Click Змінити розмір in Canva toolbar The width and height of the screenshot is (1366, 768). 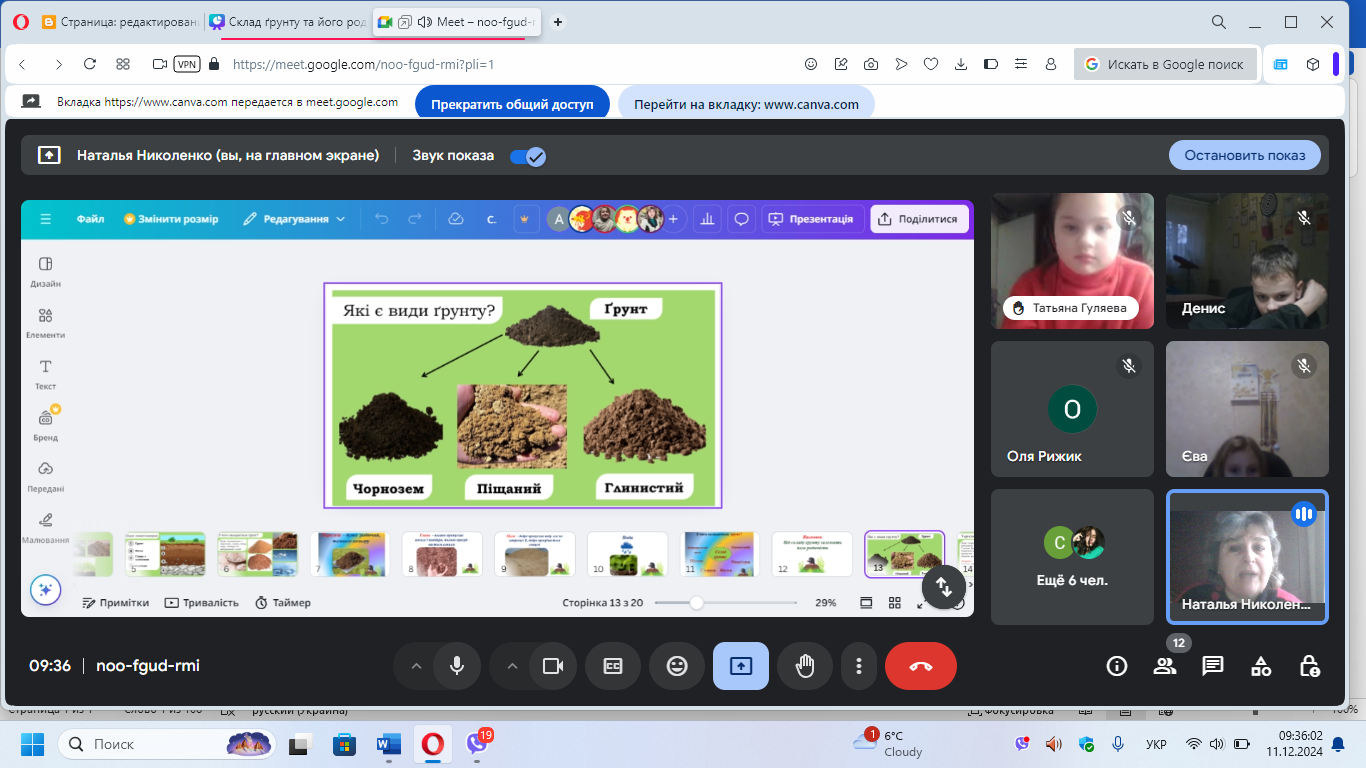point(171,219)
